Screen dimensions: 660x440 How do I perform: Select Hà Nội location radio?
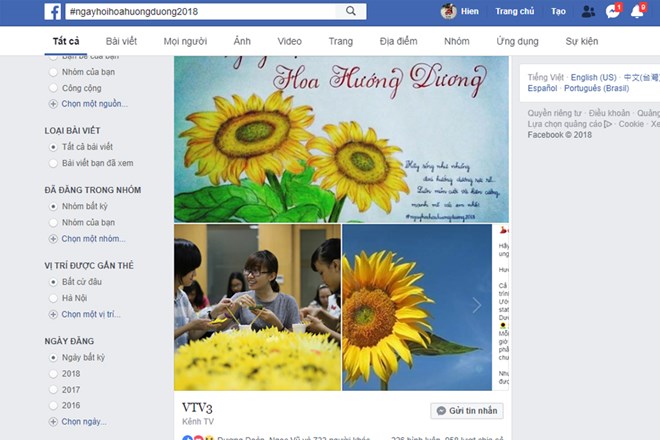point(53,298)
